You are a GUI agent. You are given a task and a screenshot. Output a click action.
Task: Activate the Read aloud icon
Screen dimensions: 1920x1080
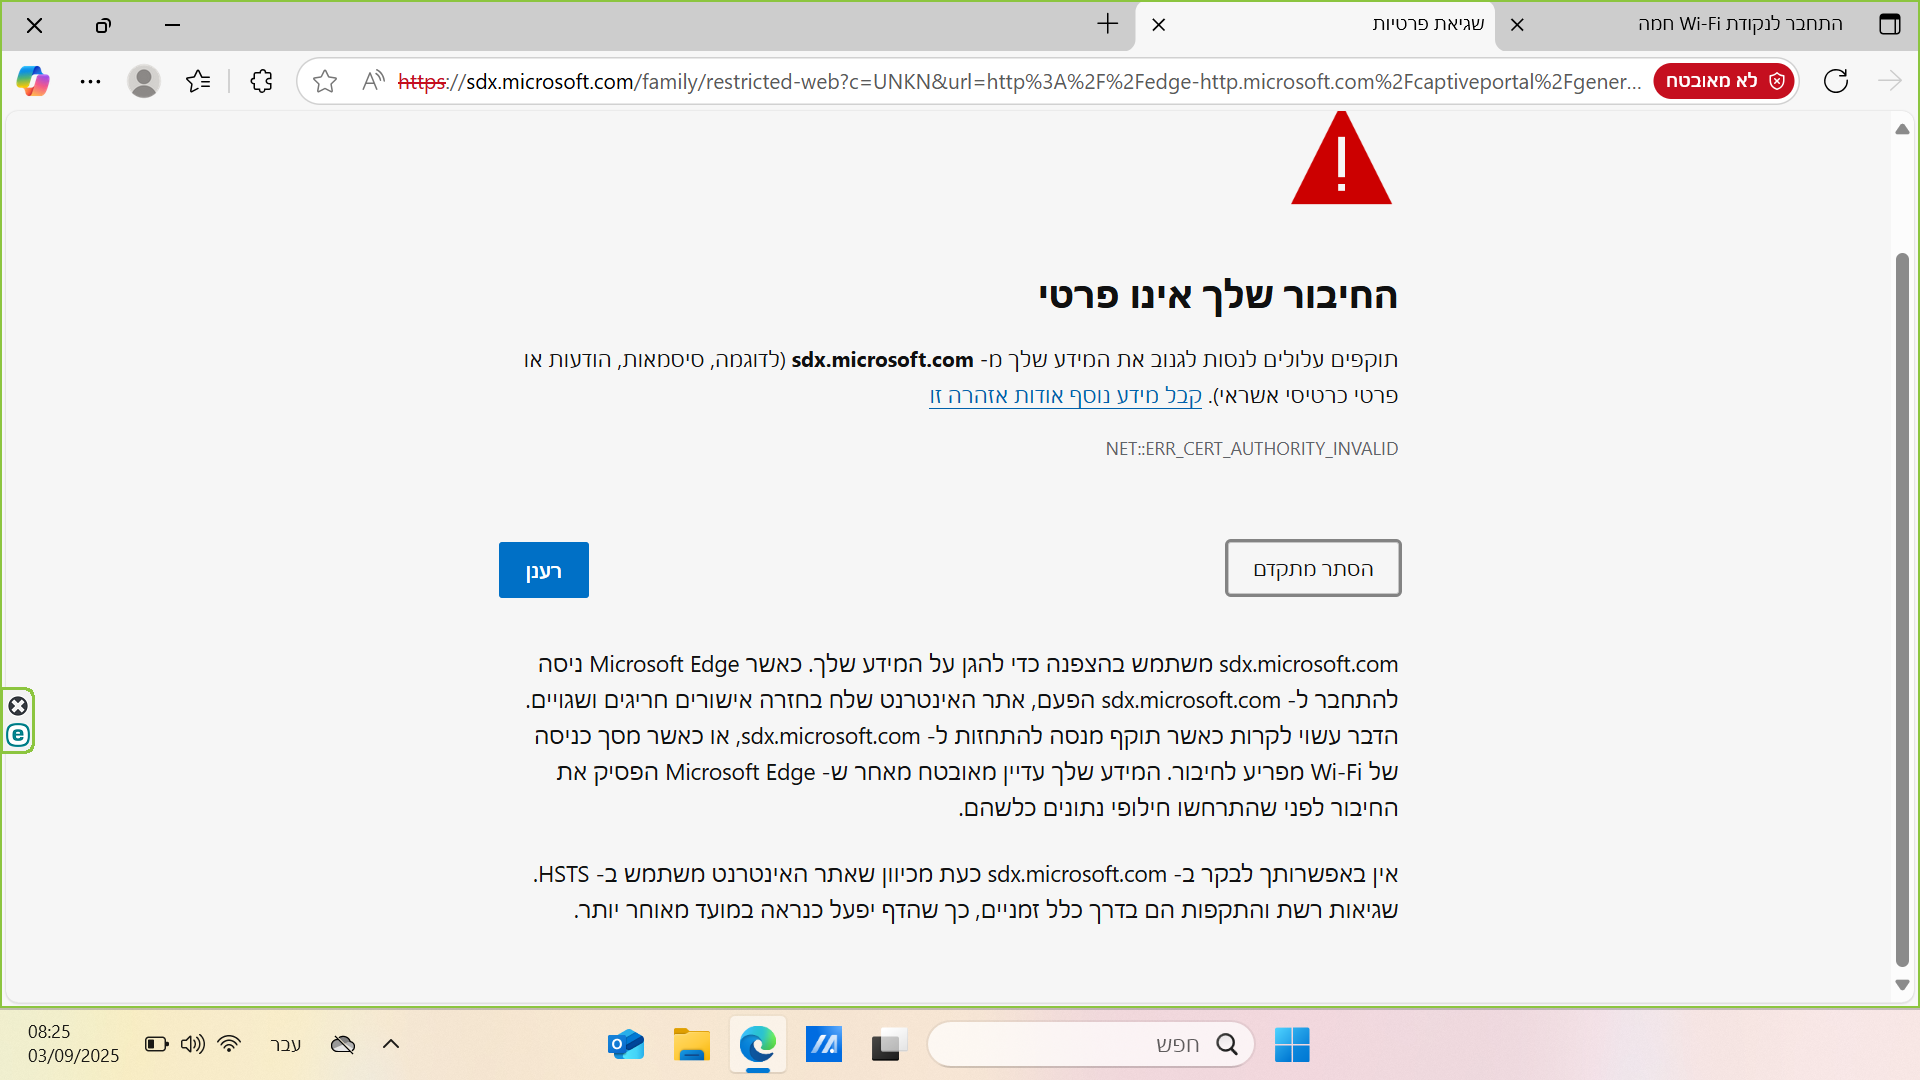[x=374, y=81]
